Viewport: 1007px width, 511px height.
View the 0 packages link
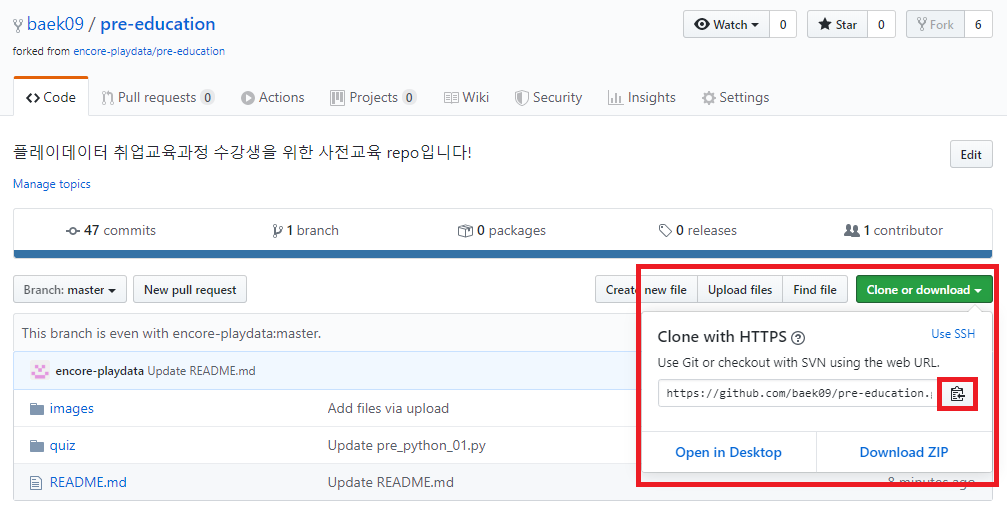pyautogui.click(x=502, y=230)
